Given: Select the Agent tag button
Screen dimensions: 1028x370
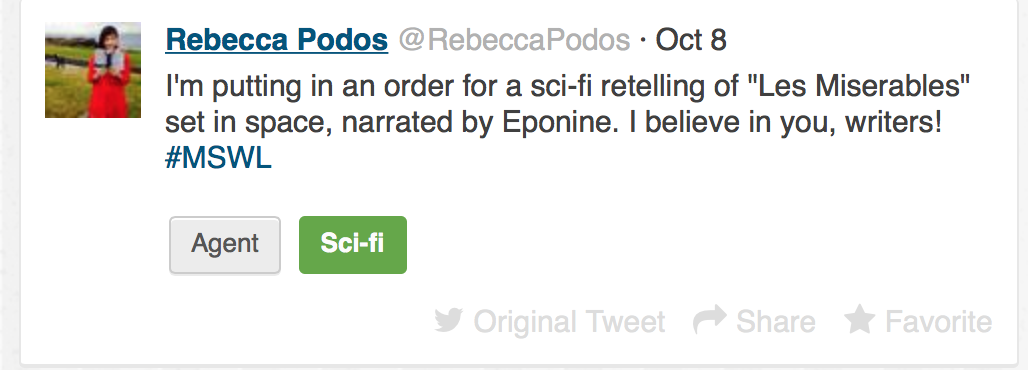Looking at the screenshot, I should [225, 245].
